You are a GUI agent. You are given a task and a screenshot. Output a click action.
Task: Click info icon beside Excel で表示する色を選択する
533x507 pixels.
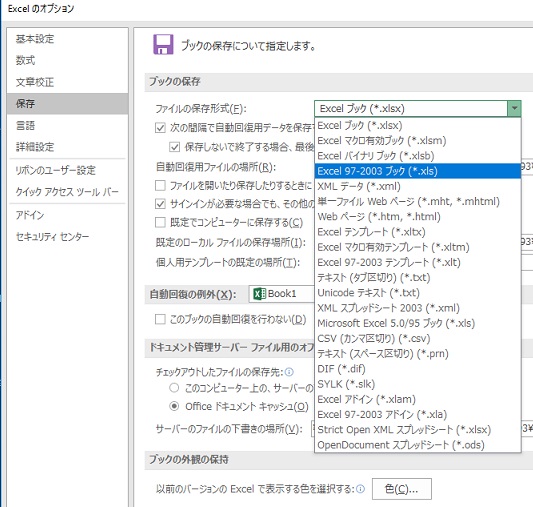point(360,489)
